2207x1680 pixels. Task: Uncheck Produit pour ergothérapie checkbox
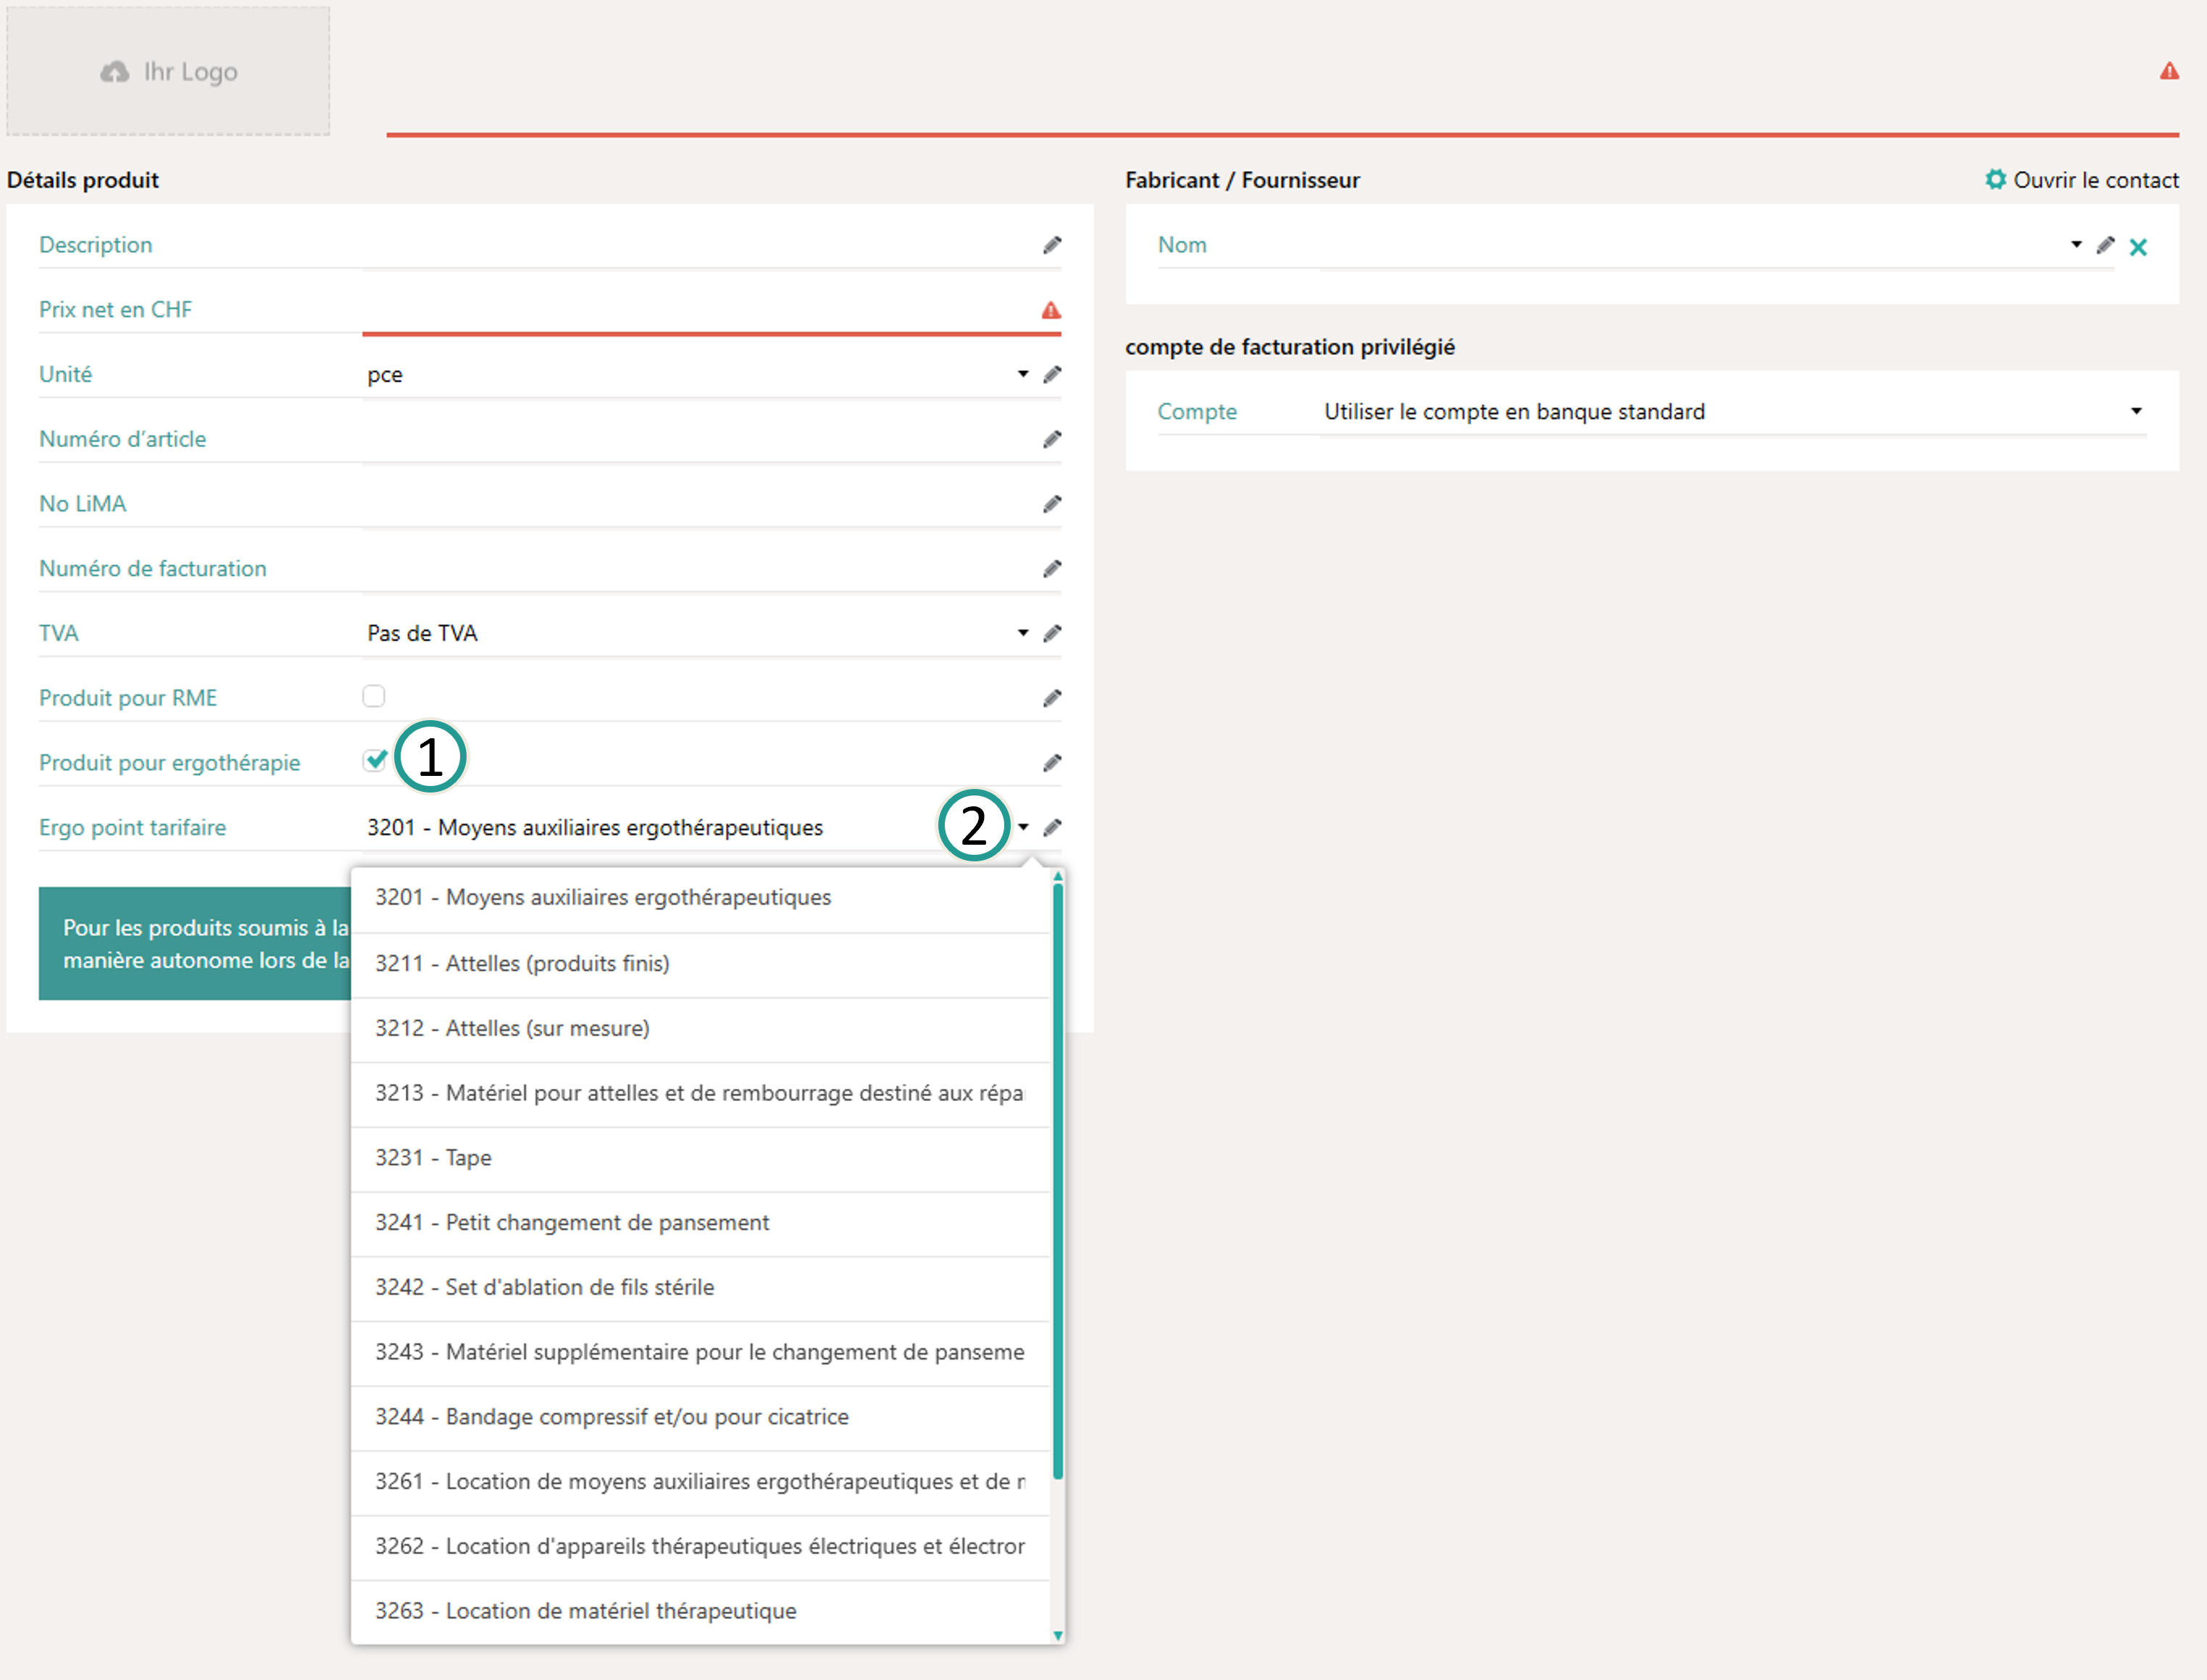[375, 761]
